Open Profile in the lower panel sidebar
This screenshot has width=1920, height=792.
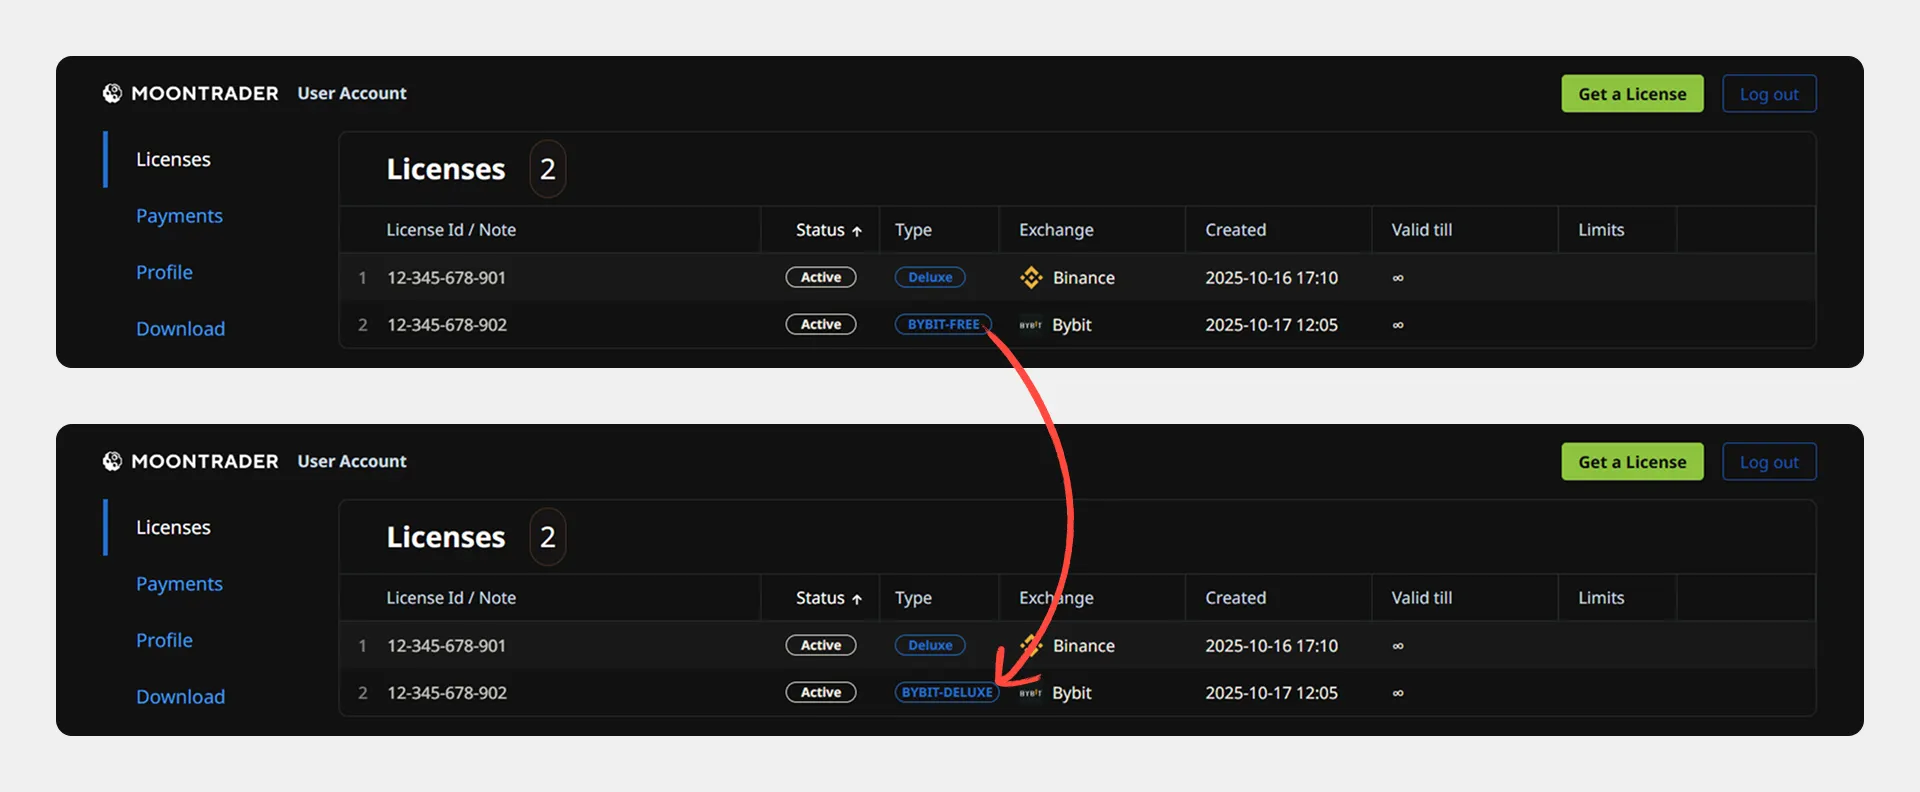[164, 640]
